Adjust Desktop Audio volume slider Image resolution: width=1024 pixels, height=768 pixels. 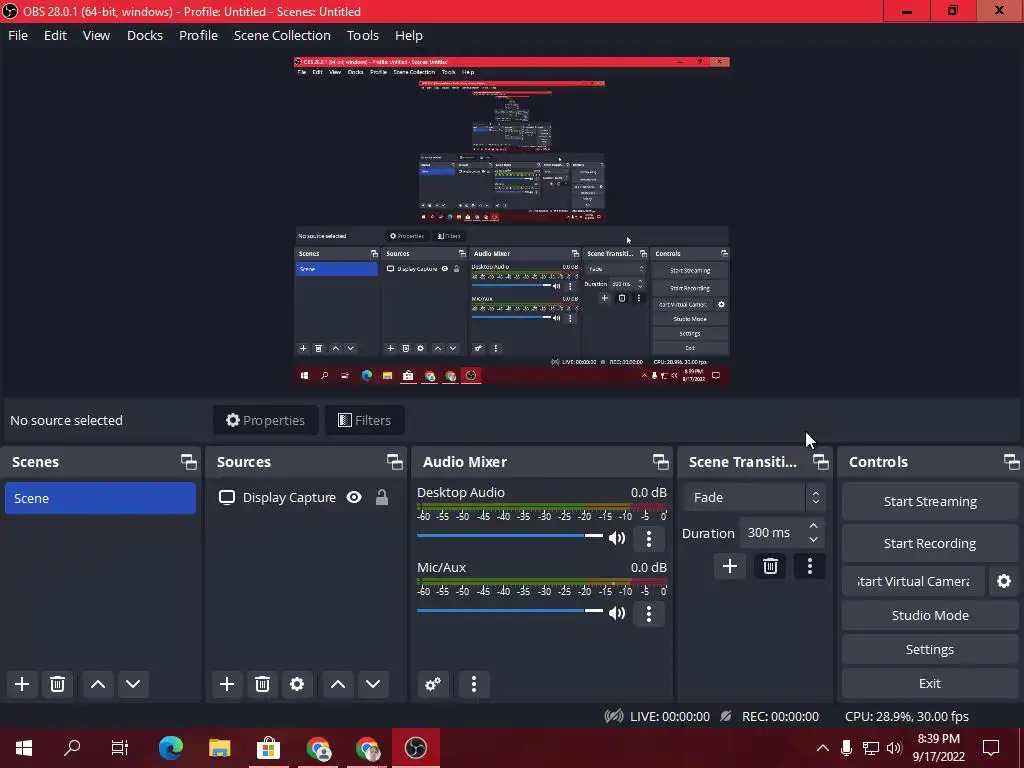pos(510,536)
